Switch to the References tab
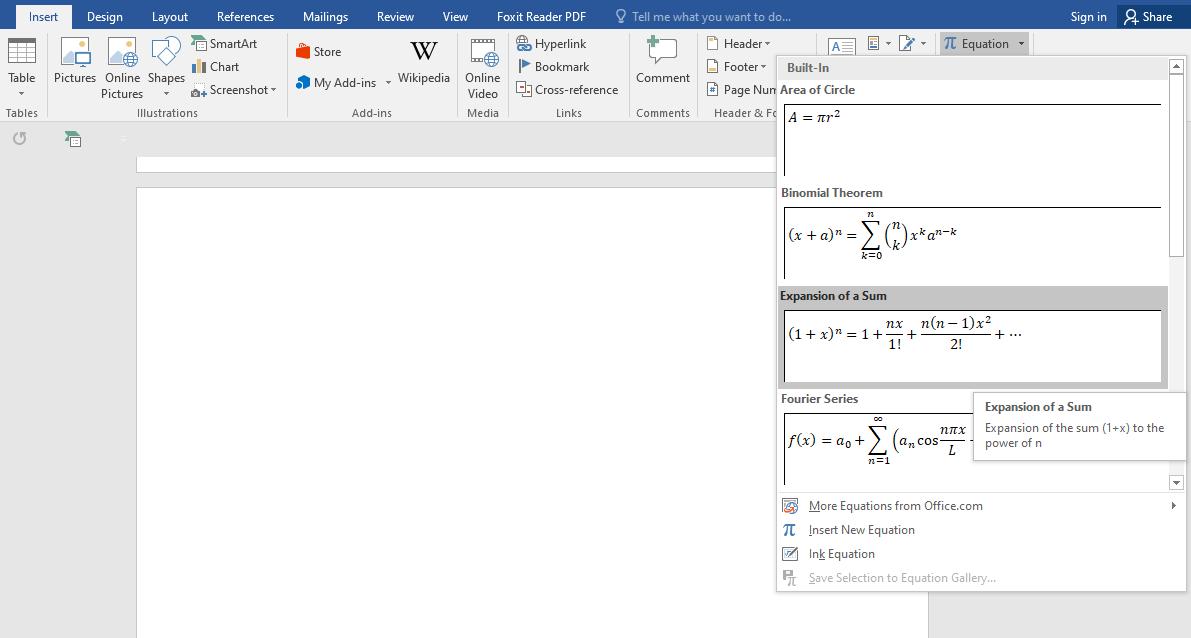The image size is (1191, 638). [245, 16]
